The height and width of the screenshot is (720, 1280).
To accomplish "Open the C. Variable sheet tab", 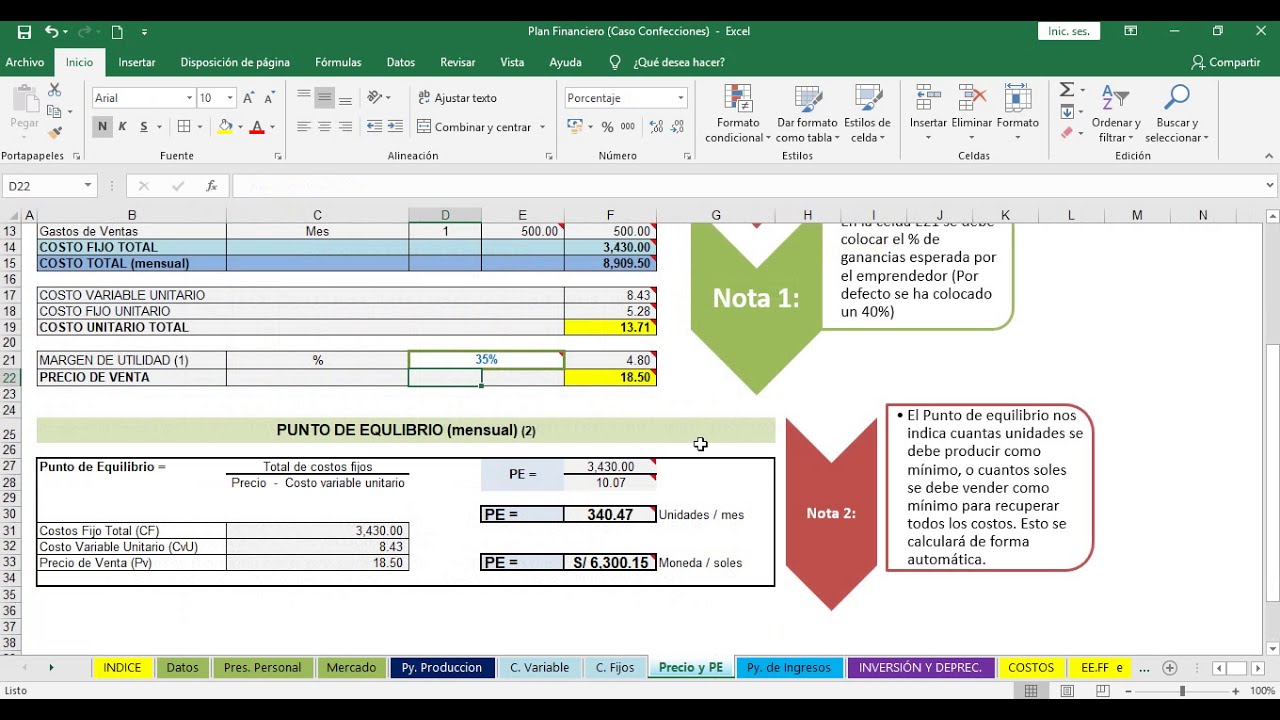I will (539, 667).
